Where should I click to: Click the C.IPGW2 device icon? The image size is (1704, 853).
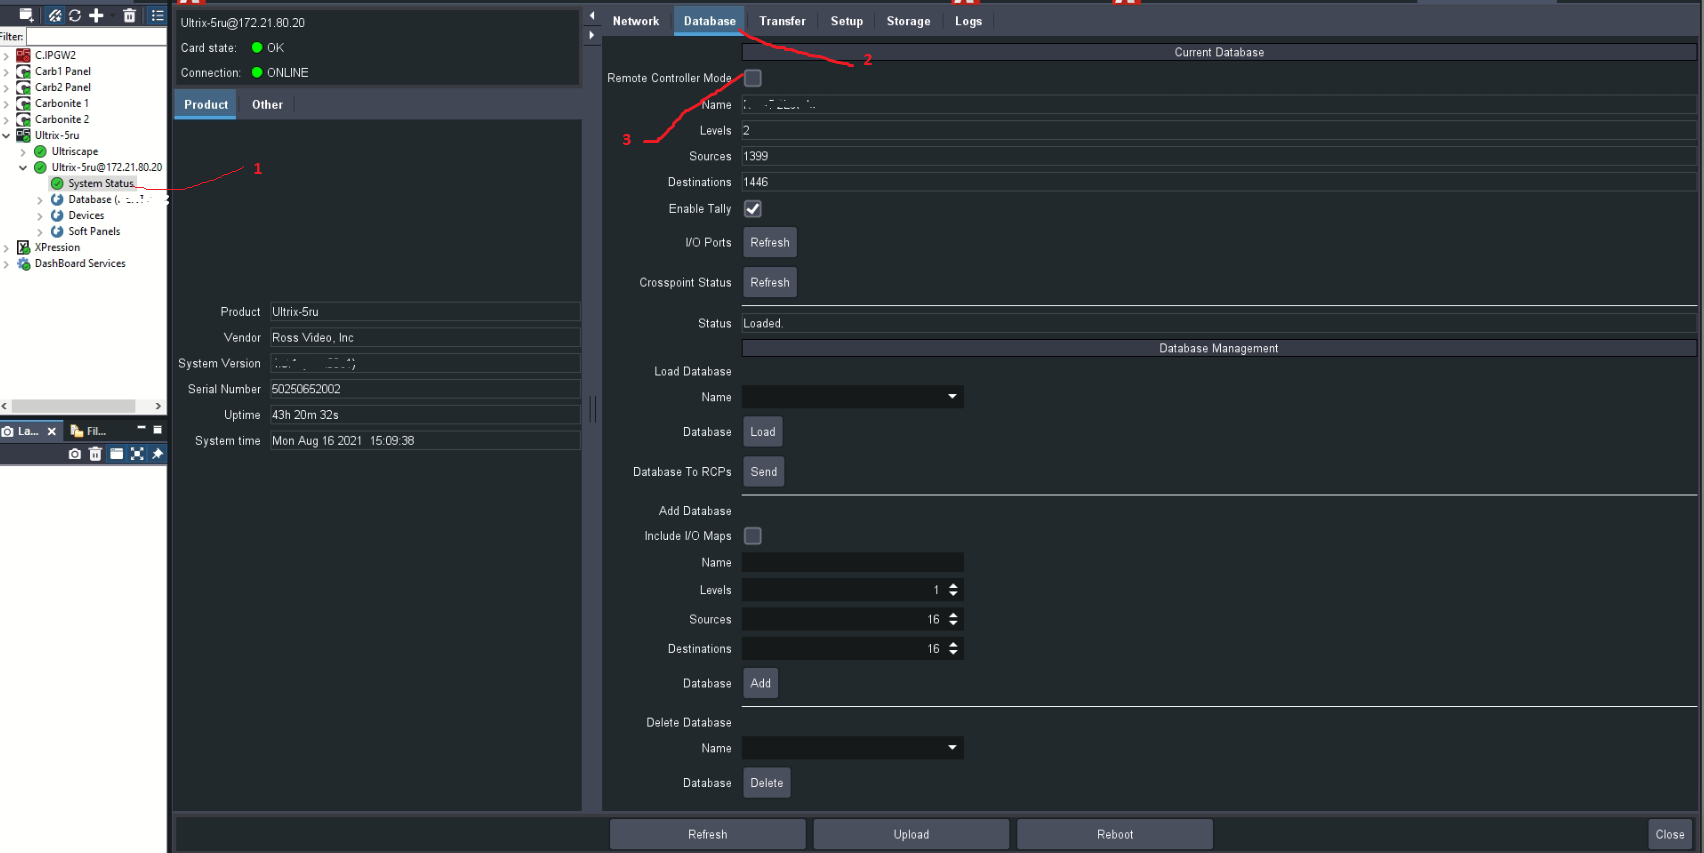coord(23,55)
